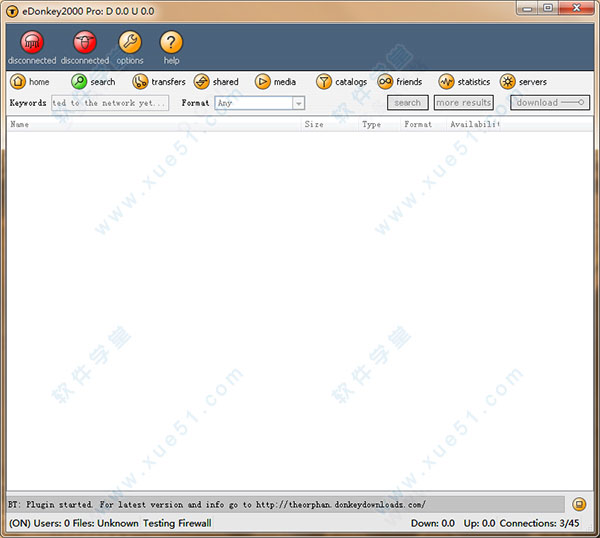Click the orange icon beside status message
Image resolution: width=600 pixels, height=538 pixels.
[x=579, y=504]
